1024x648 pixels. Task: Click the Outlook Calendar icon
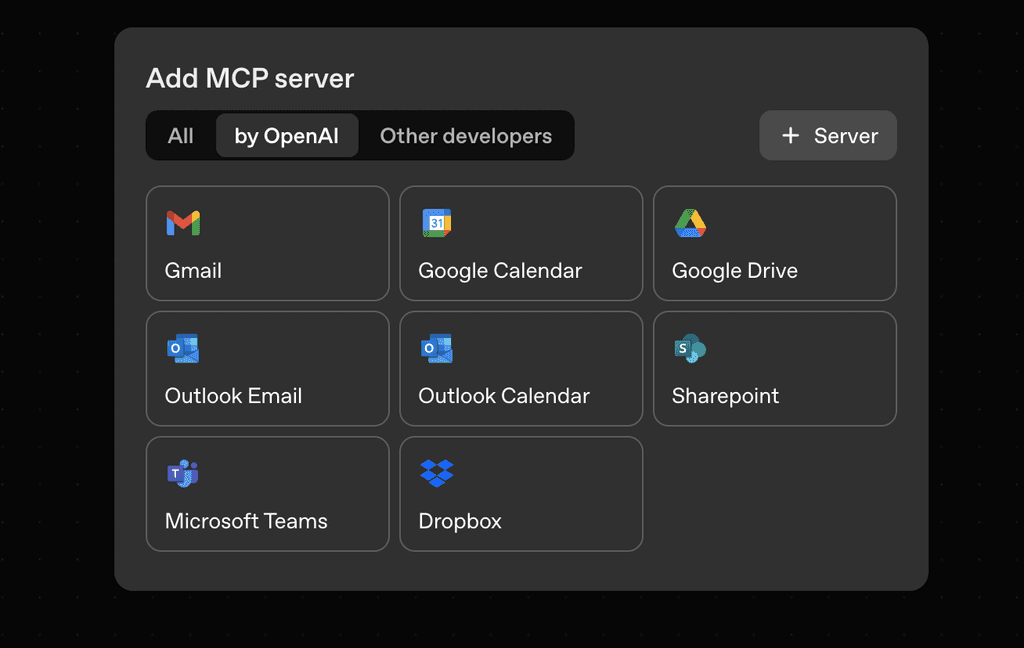(x=437, y=348)
